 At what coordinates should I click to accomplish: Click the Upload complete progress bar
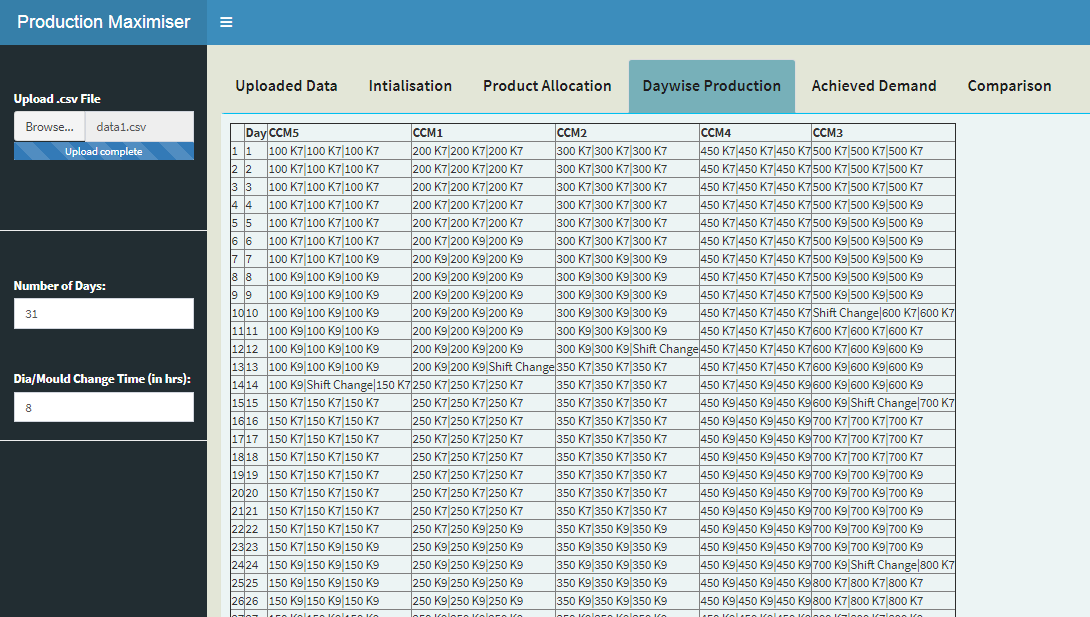coord(103,152)
